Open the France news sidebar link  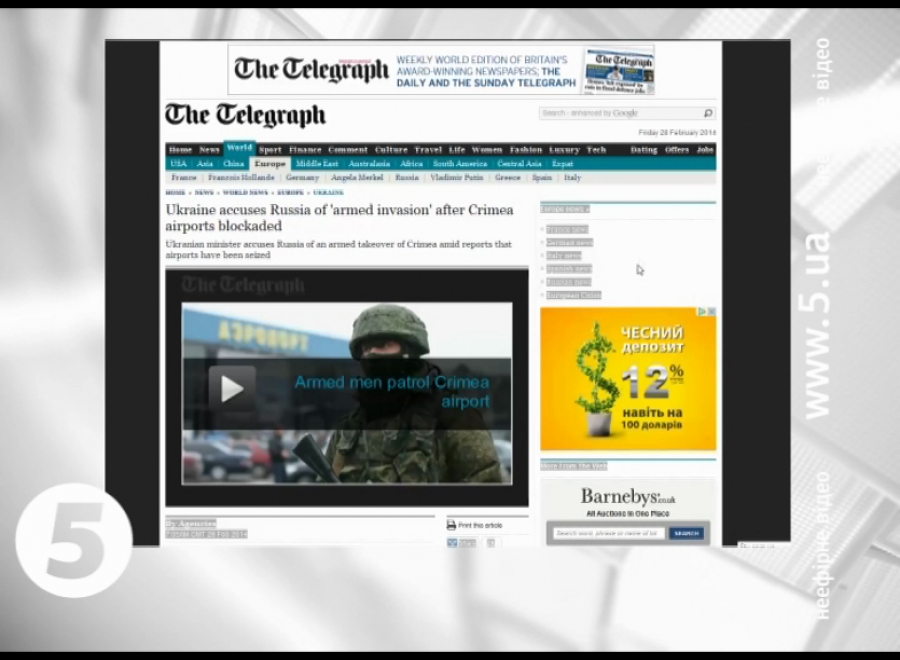coord(567,229)
